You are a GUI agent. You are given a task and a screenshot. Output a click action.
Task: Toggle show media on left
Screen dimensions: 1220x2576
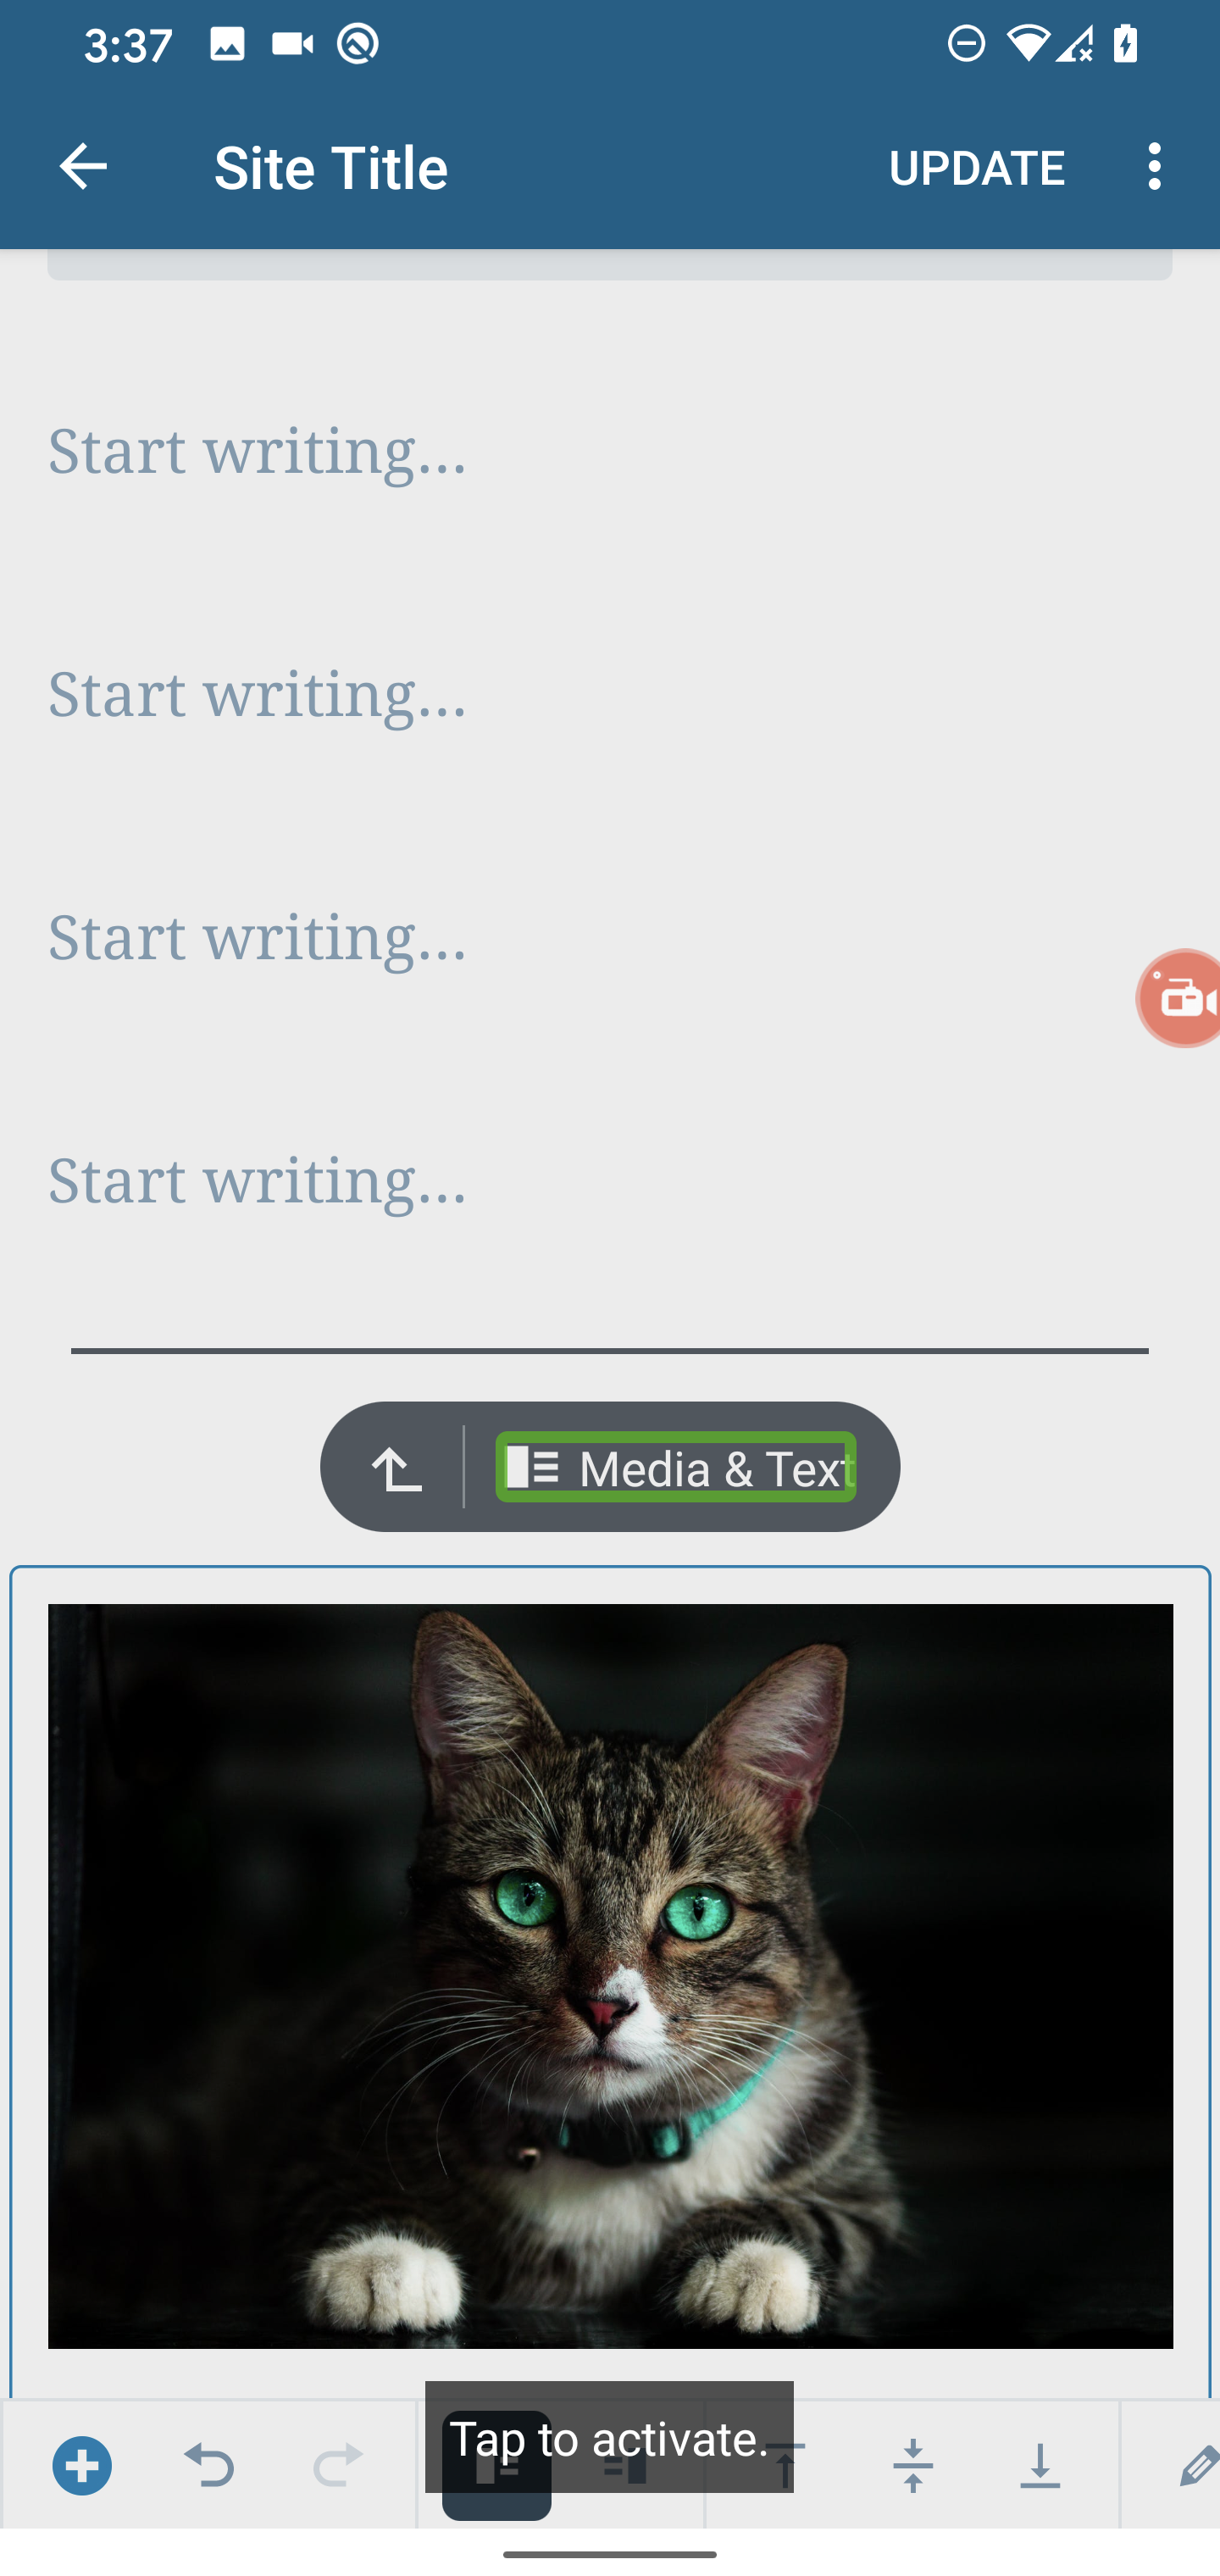pos(497,2465)
